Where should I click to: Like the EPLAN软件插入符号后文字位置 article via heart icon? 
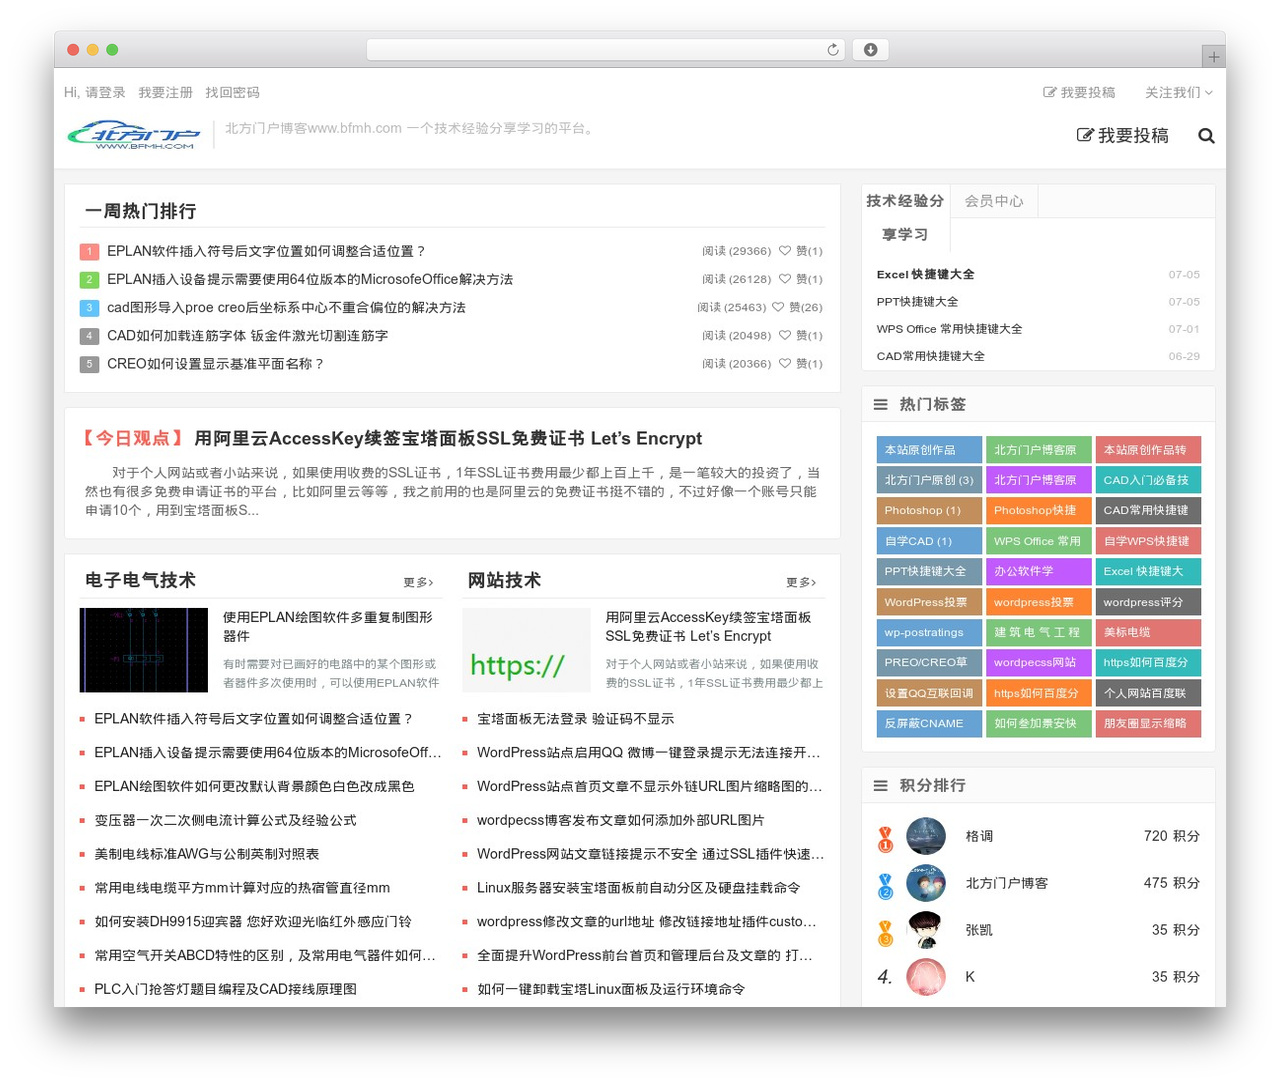[x=785, y=251]
